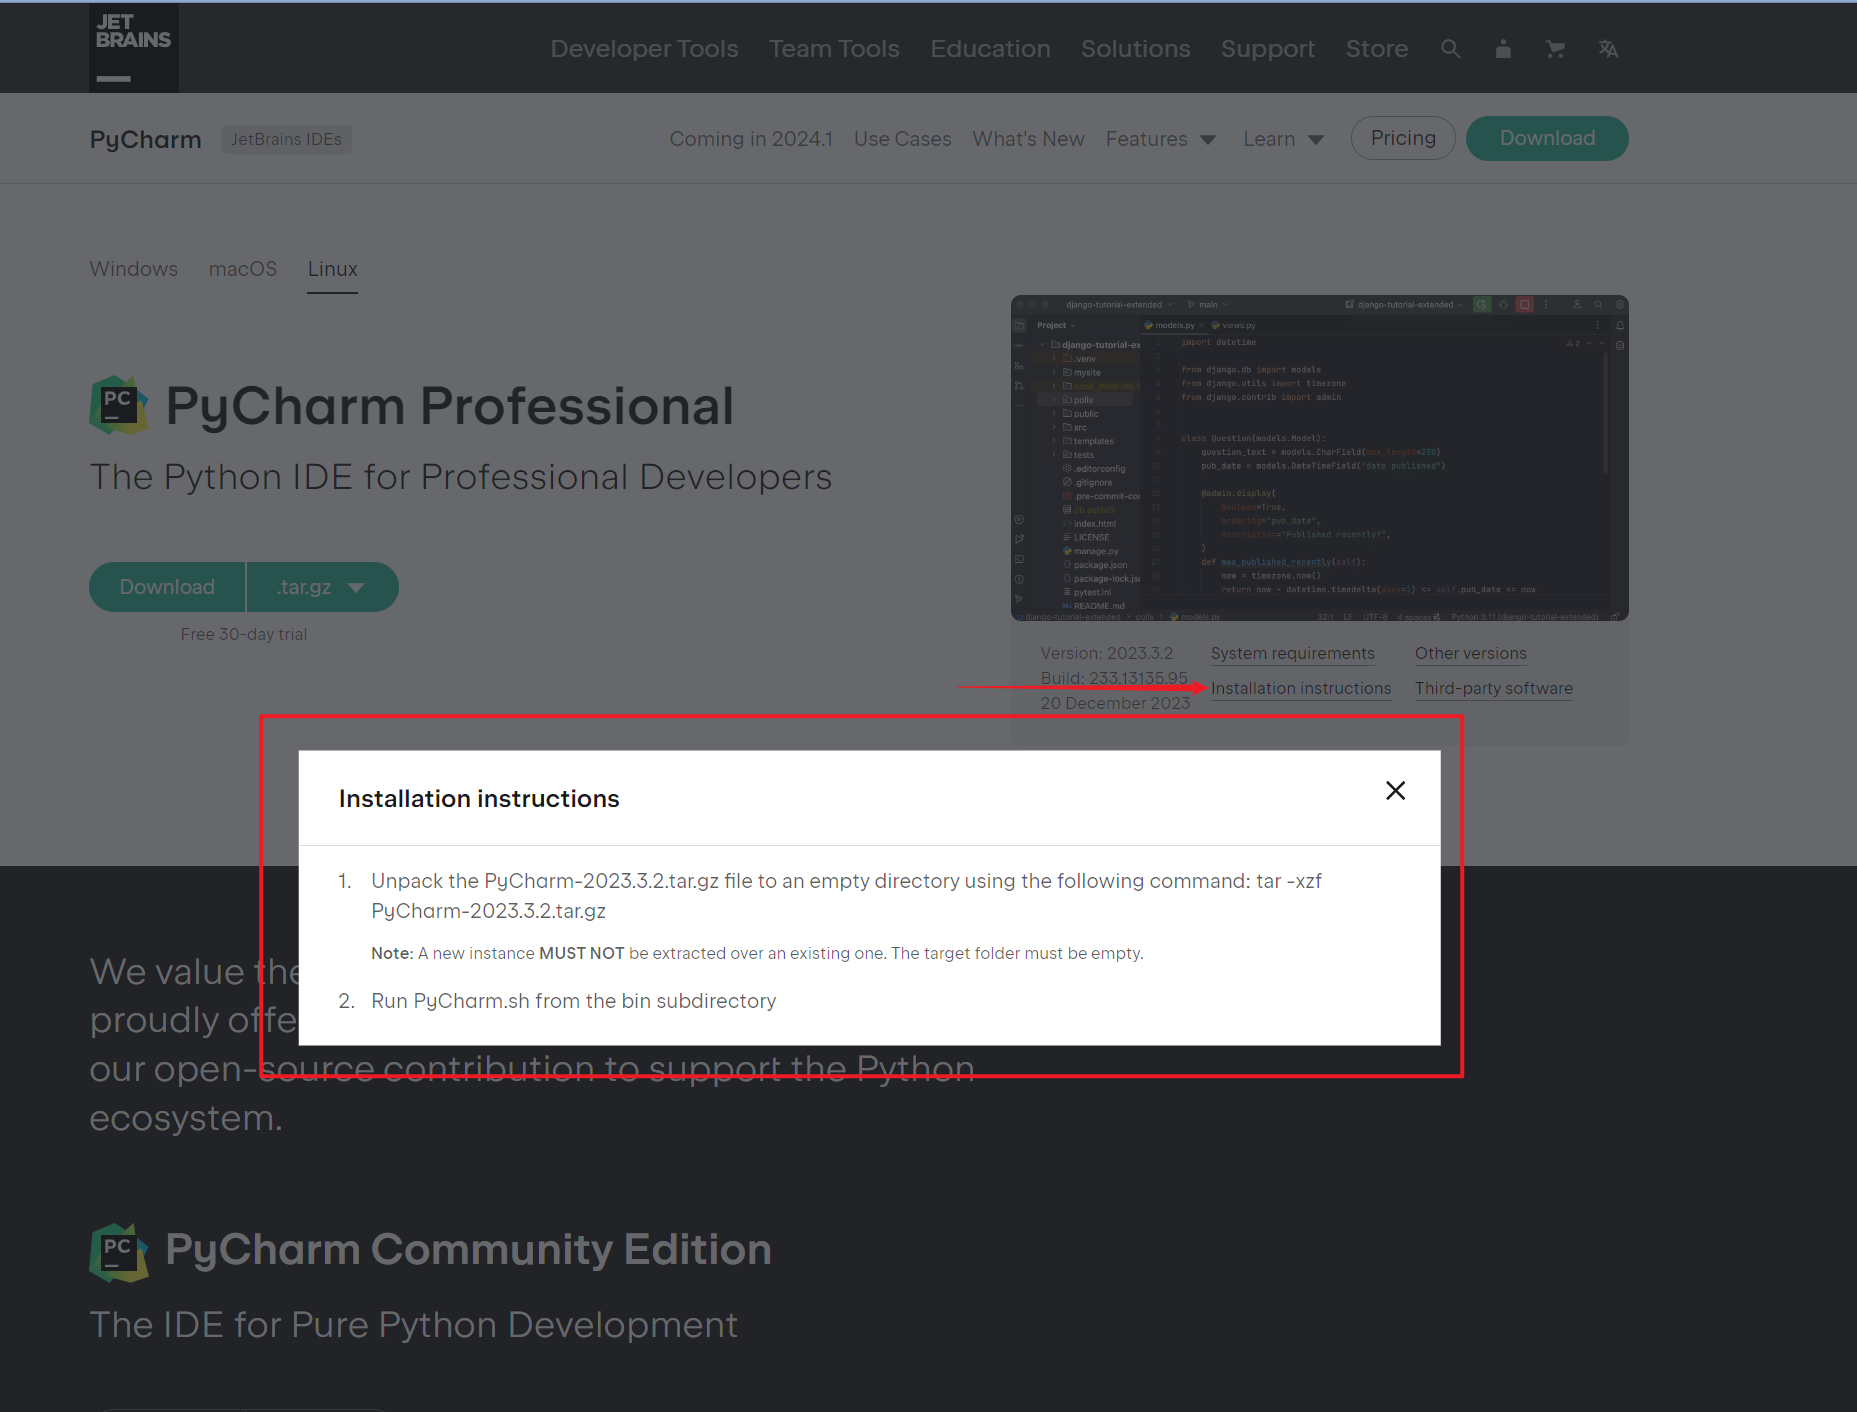Open the Pricing page
Image resolution: width=1857 pixels, height=1412 pixels.
(1402, 138)
